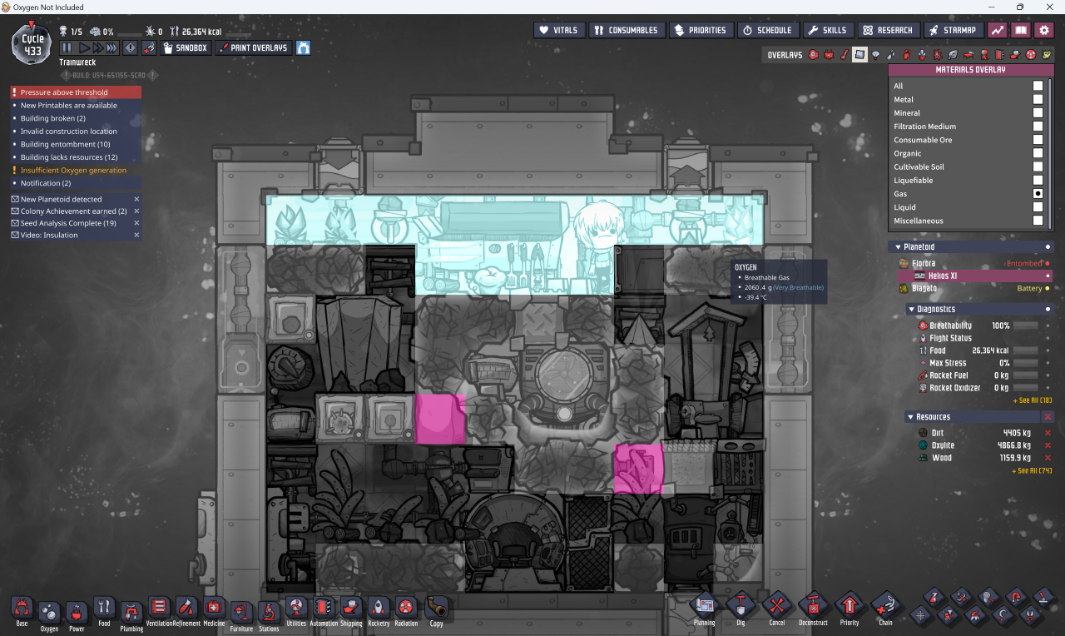Click the Sandbox mode button
Image resolution: width=1065 pixels, height=636 pixels.
point(187,46)
